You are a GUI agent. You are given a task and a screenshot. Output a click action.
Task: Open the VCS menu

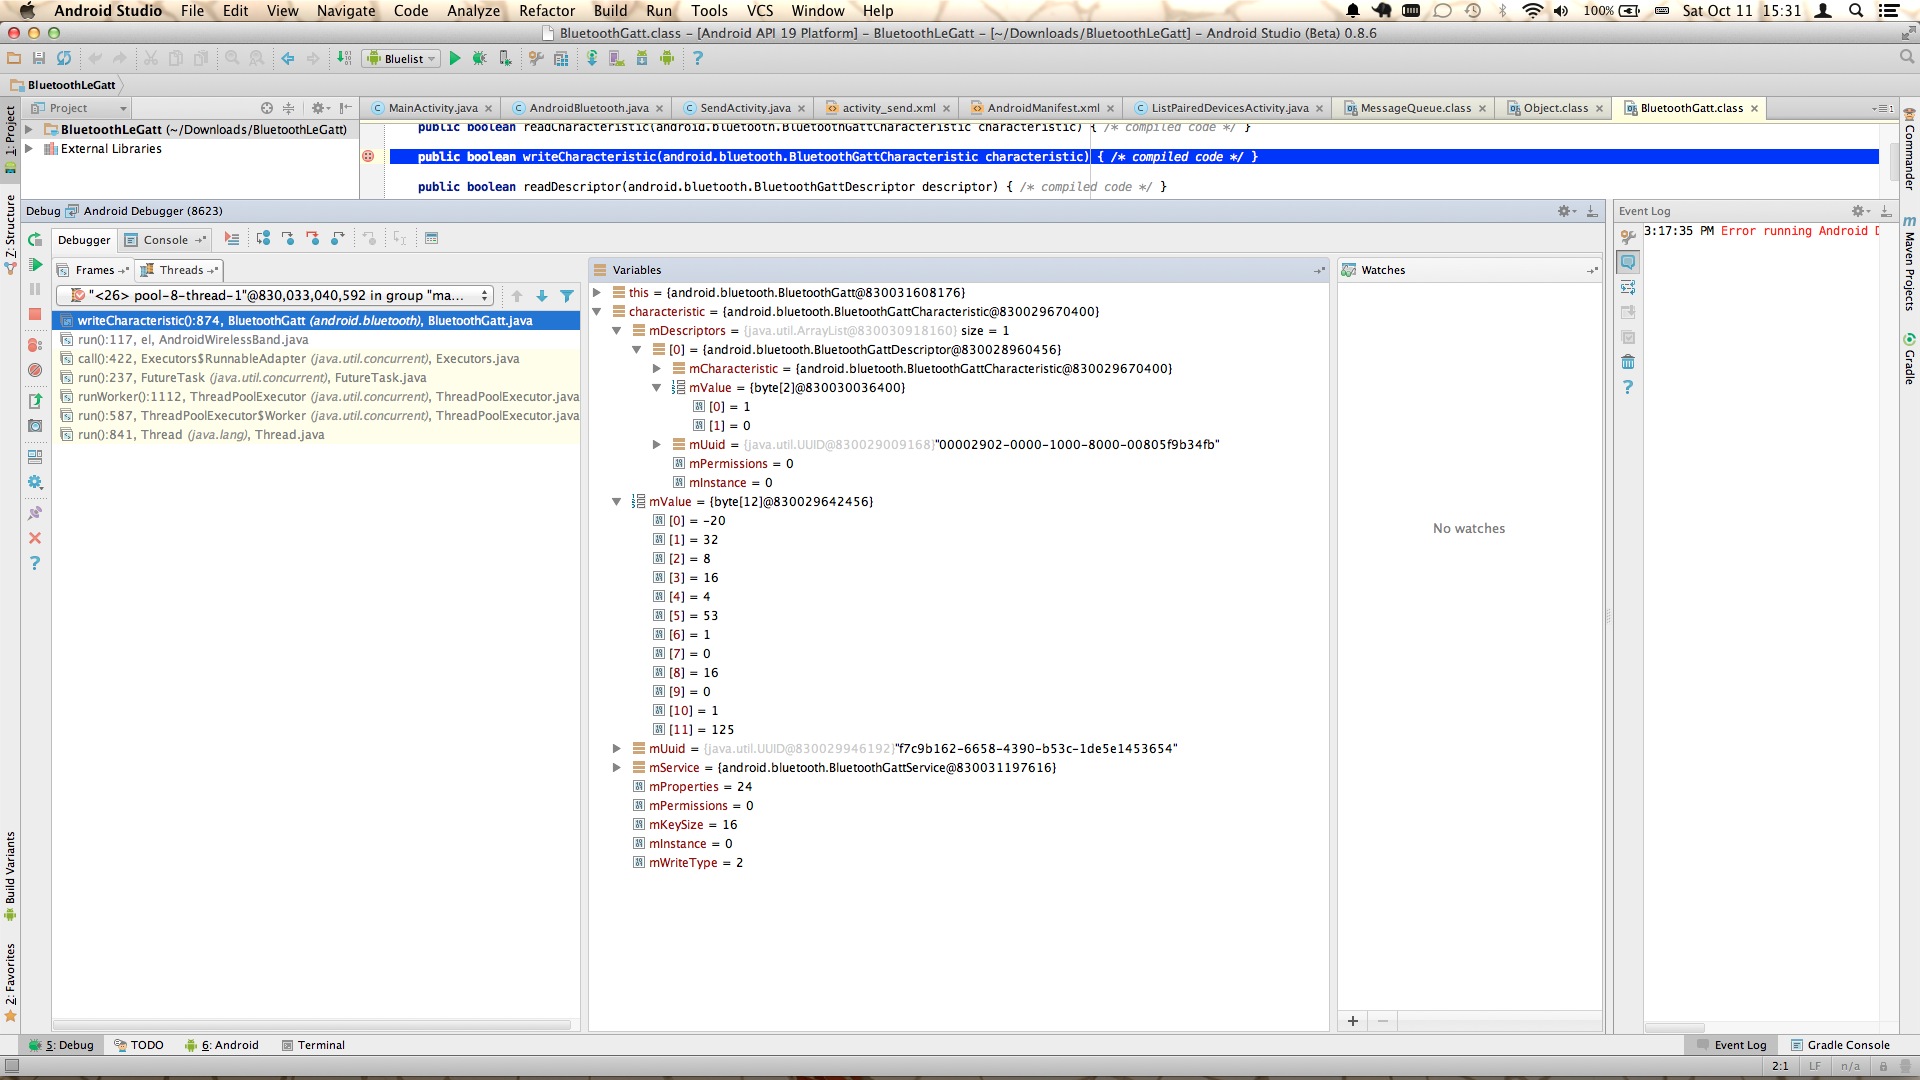760,11
